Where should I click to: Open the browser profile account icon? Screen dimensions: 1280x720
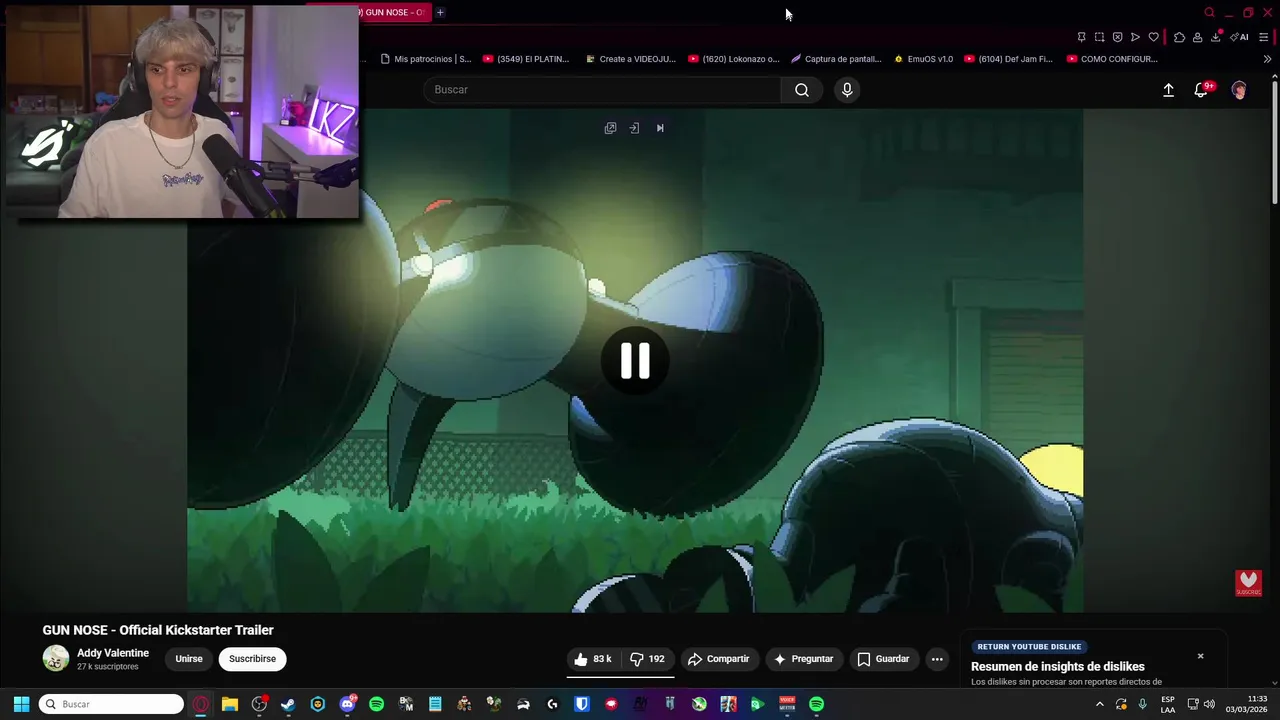click(x=1197, y=37)
